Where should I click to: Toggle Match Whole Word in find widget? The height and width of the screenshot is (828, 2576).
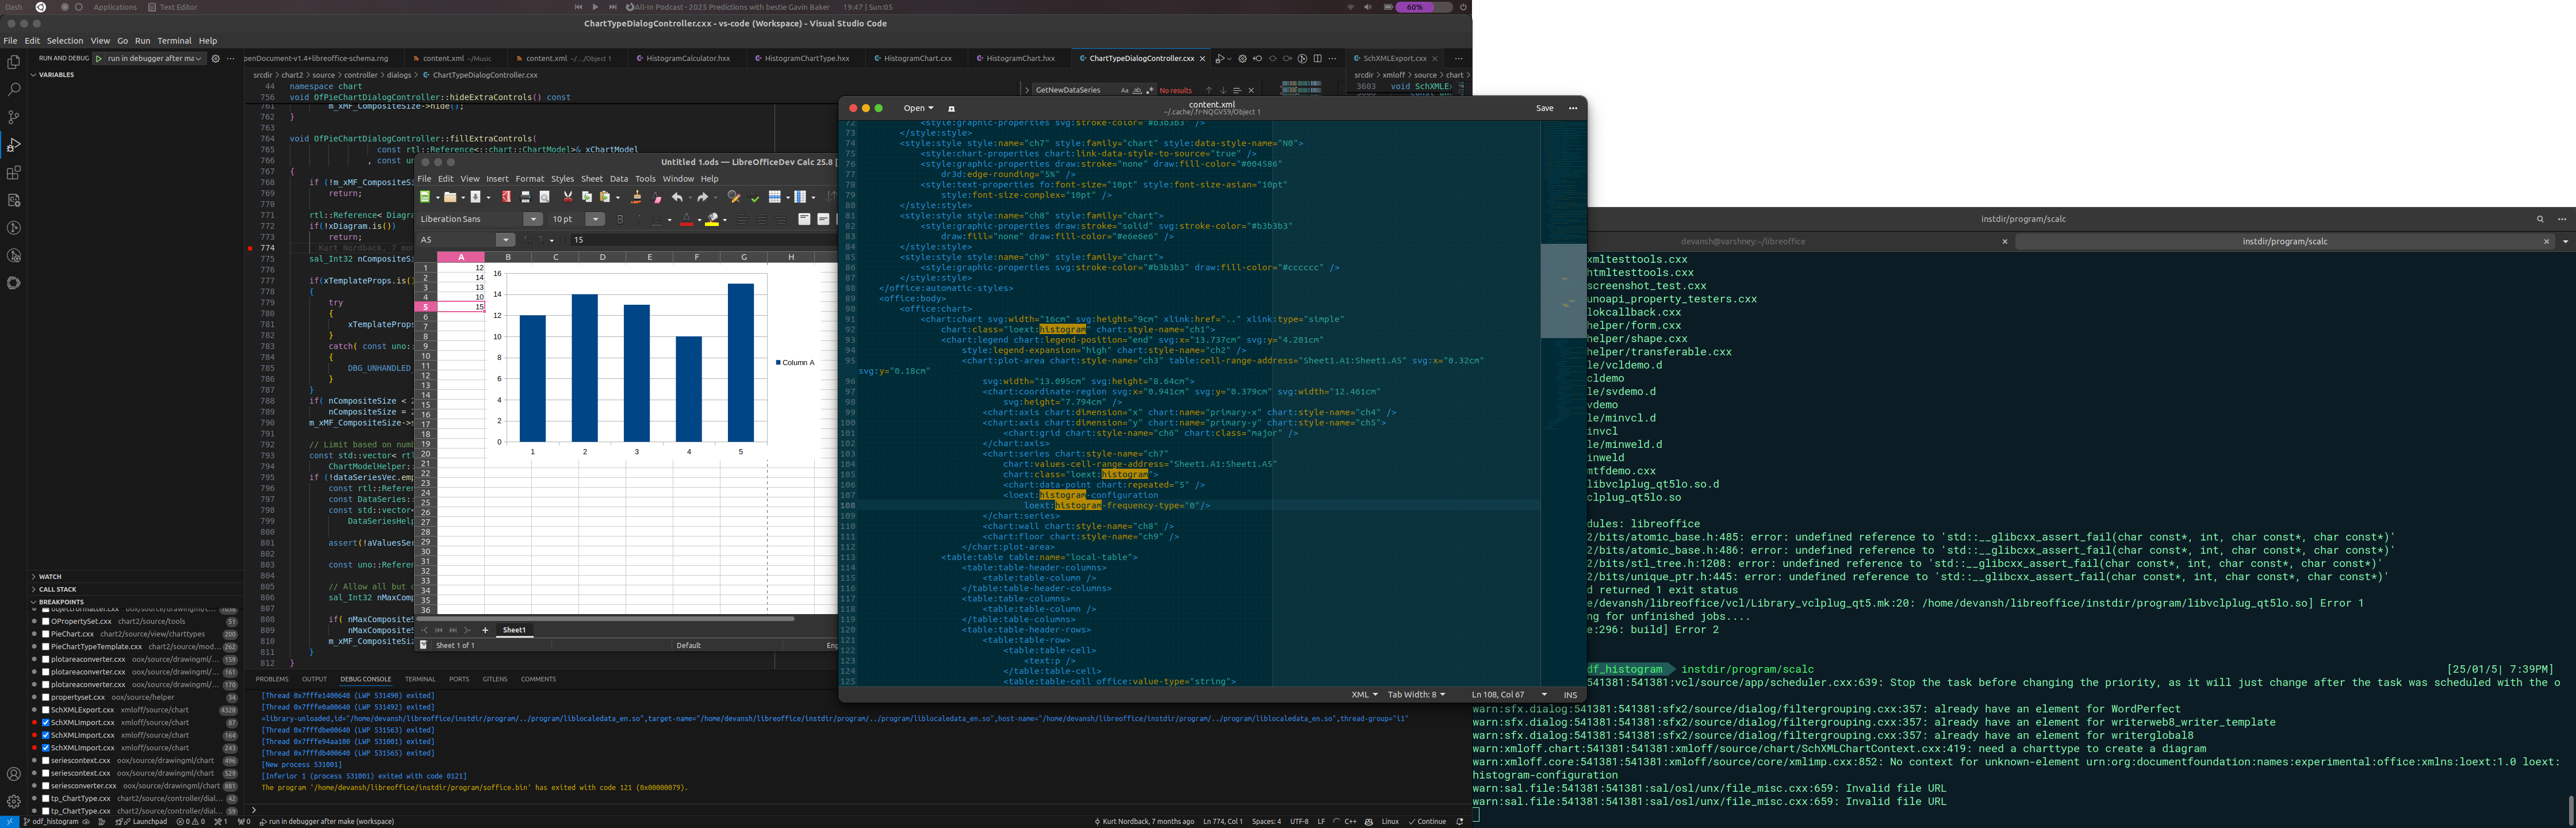pos(1138,91)
